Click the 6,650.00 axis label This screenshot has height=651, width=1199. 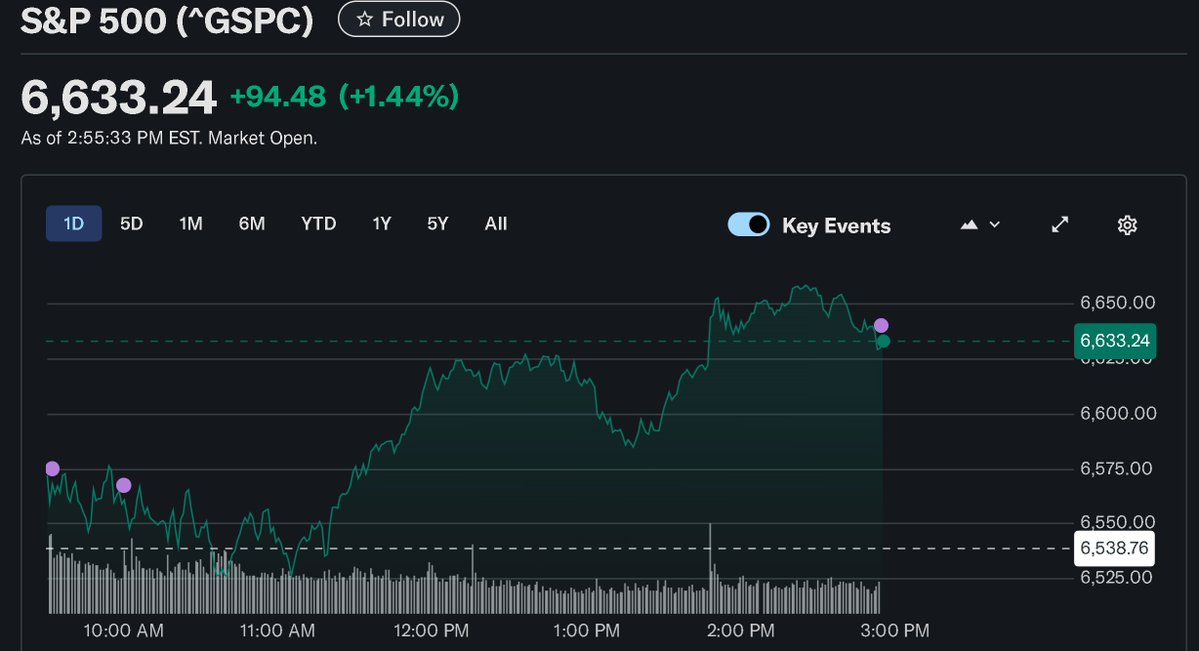(x=1117, y=303)
